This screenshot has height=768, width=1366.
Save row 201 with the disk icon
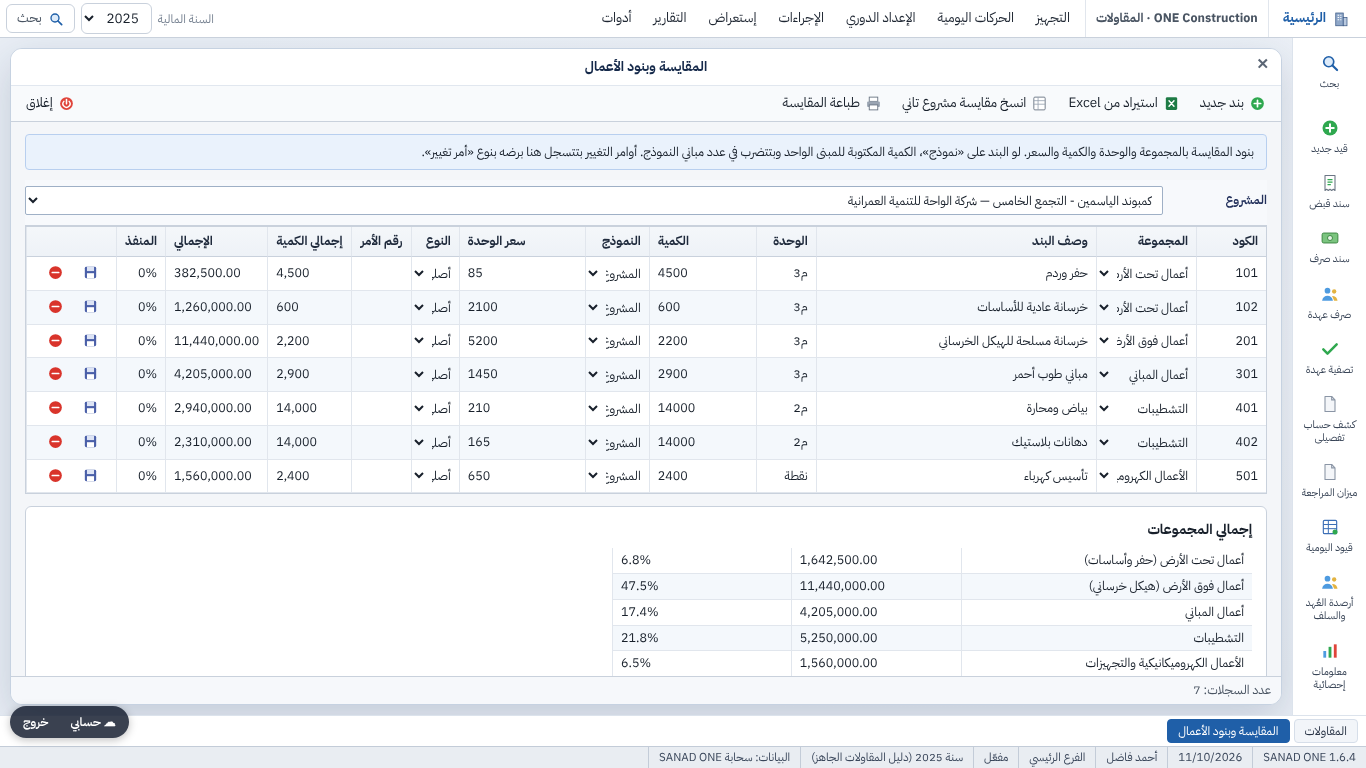[x=90, y=341]
